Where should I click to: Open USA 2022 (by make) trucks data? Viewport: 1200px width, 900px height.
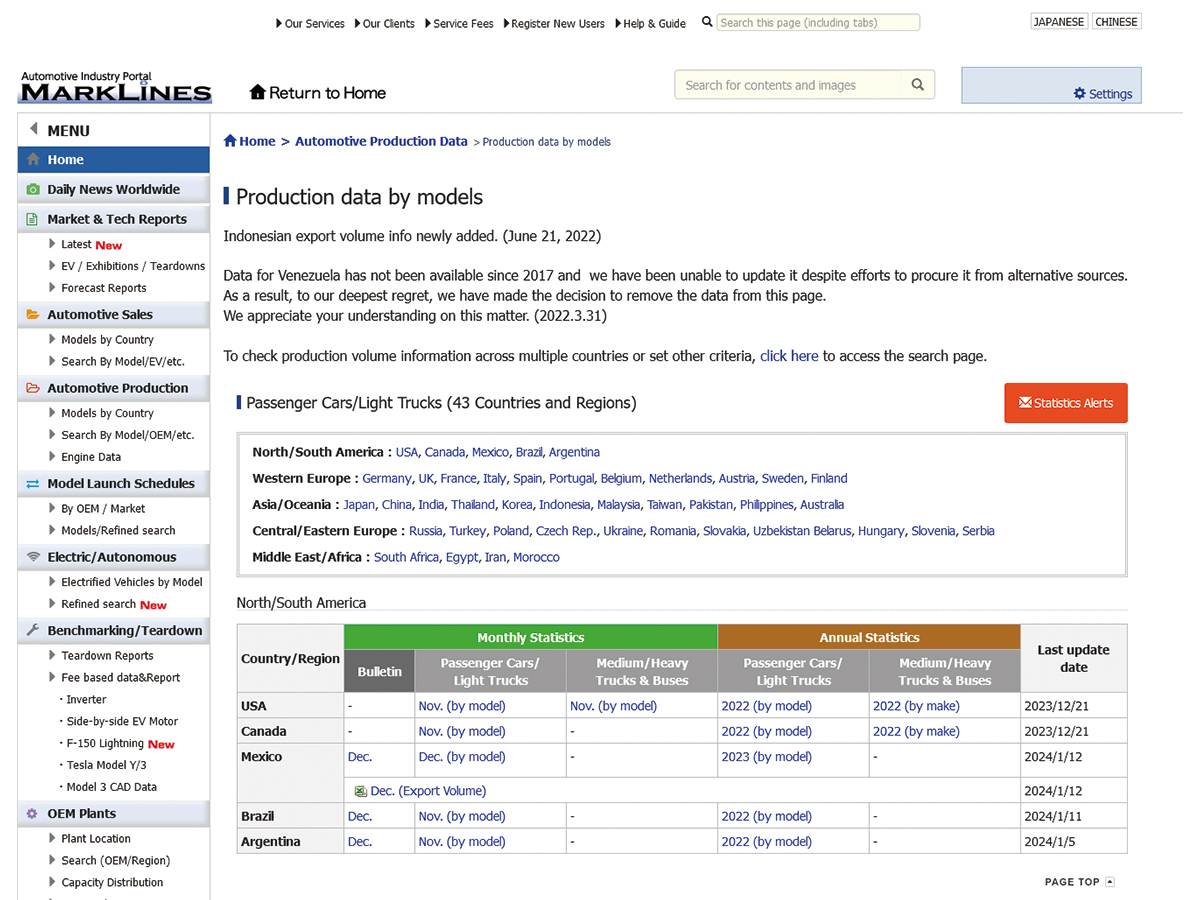[x=916, y=706]
